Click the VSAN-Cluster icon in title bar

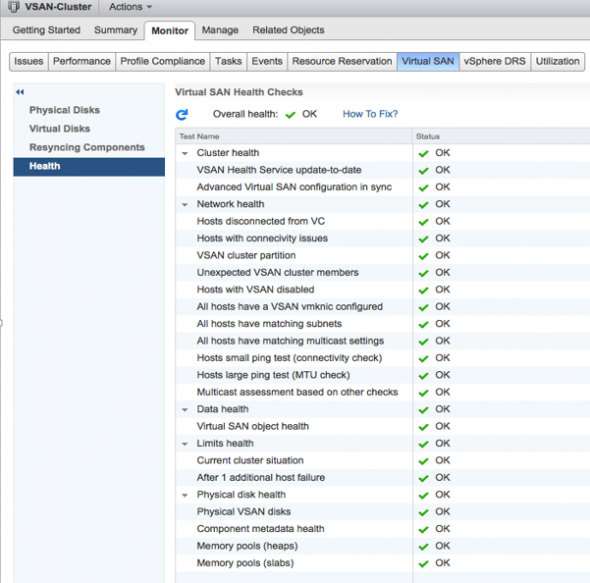click(14, 6)
